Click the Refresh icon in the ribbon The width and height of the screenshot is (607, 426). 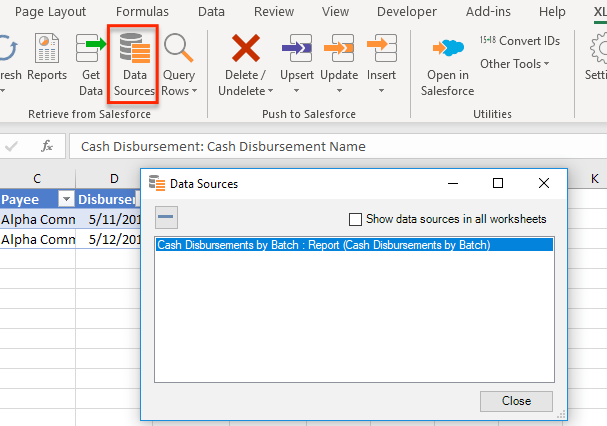tap(8, 48)
